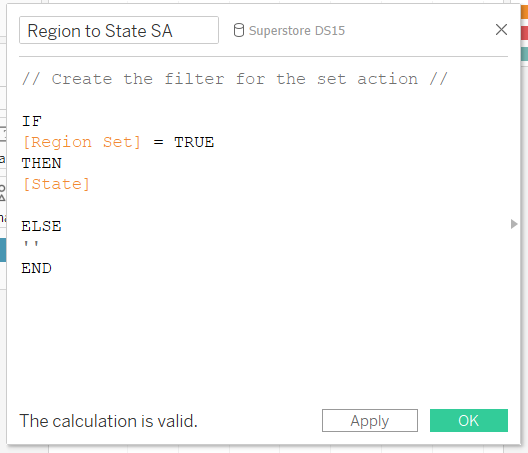Click the Superstore DS15 data source icon

238,30
